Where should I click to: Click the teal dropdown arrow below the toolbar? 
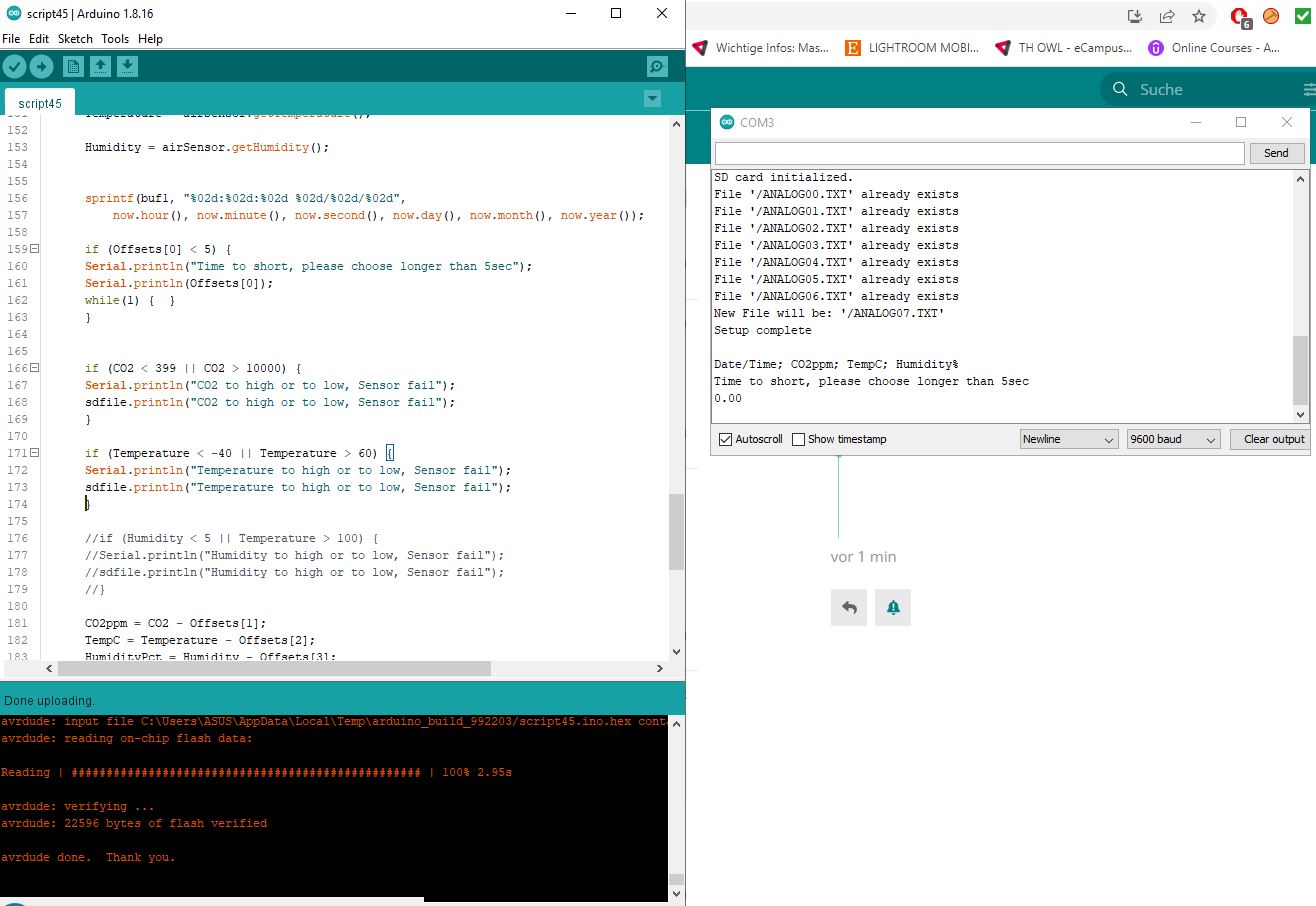tap(652, 98)
